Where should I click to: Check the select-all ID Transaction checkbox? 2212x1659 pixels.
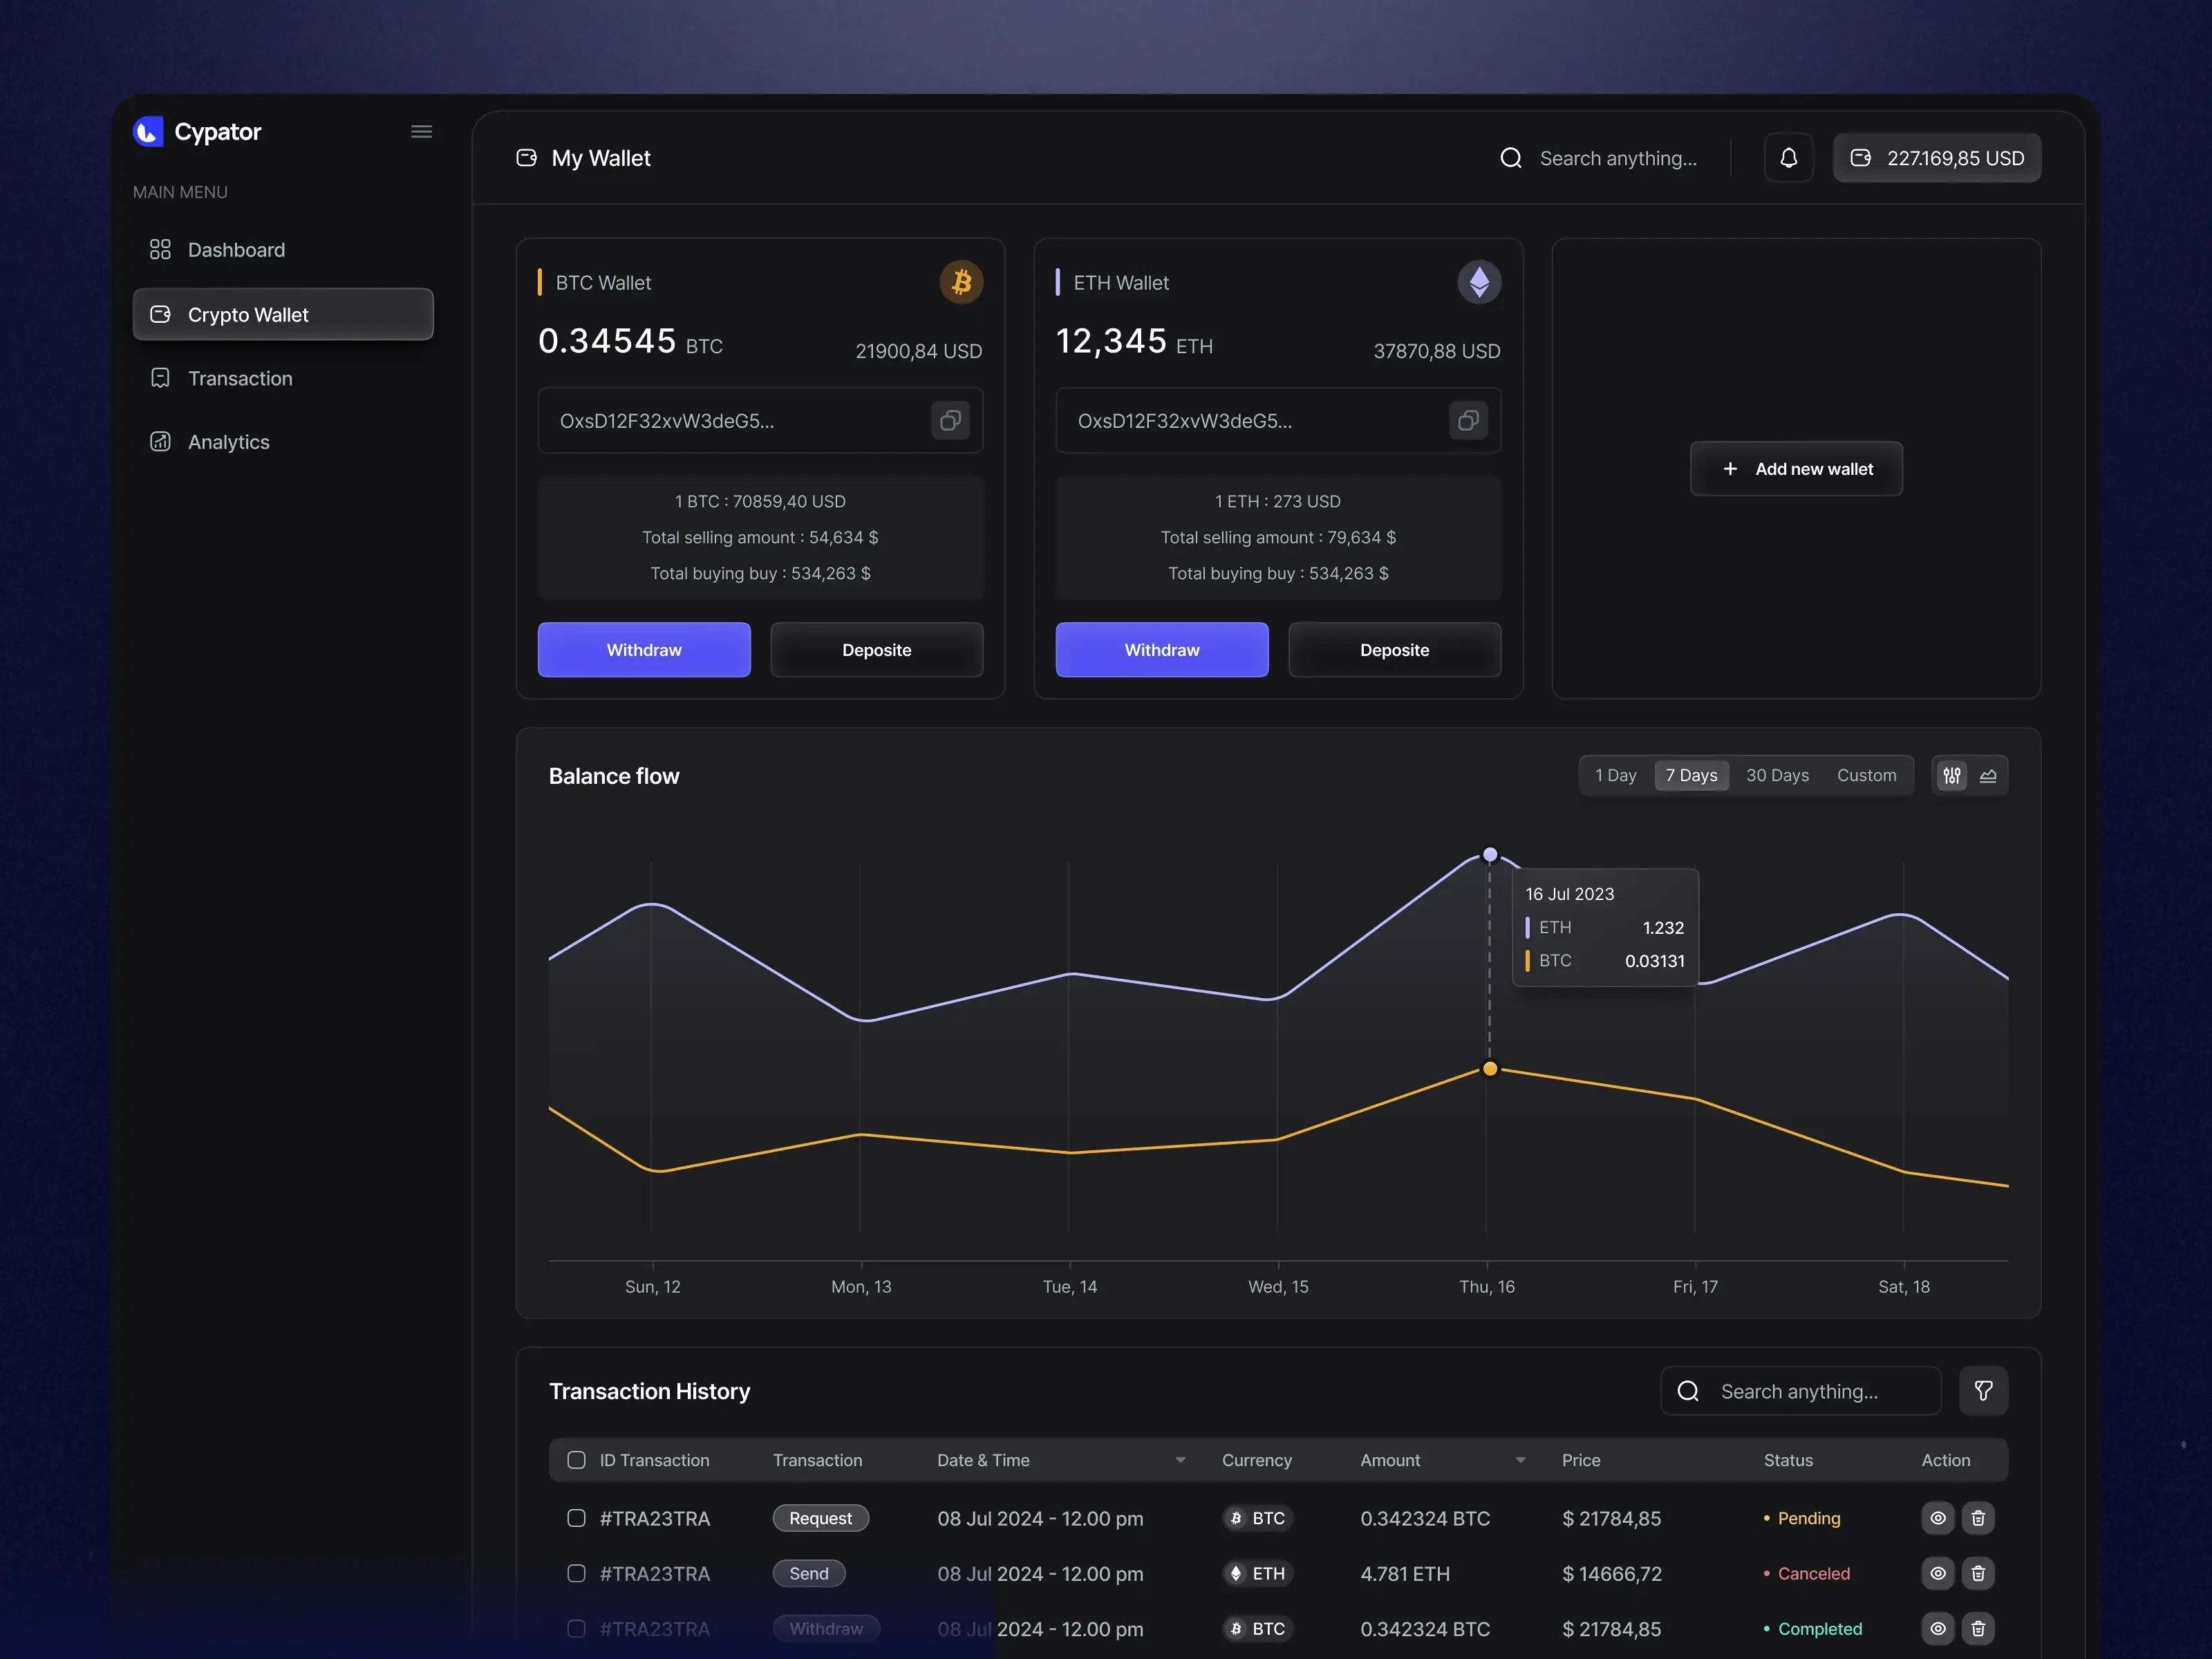click(576, 1460)
